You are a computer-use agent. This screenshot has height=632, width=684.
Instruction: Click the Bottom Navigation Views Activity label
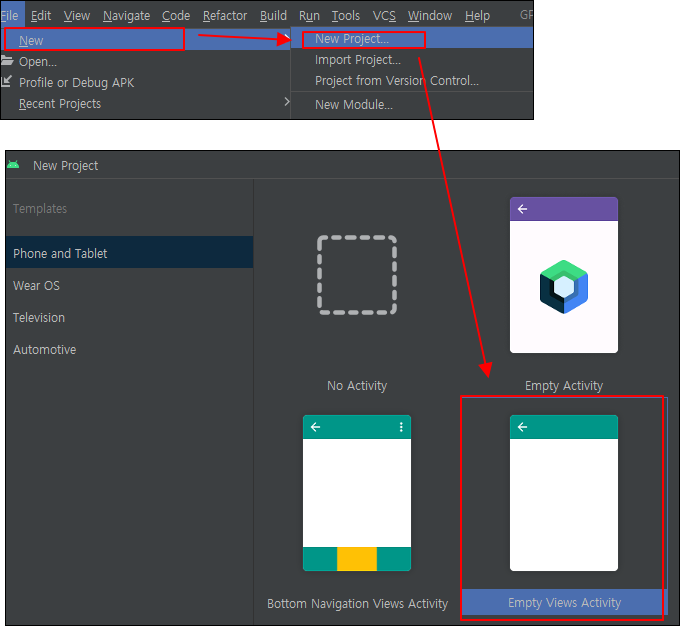357,603
